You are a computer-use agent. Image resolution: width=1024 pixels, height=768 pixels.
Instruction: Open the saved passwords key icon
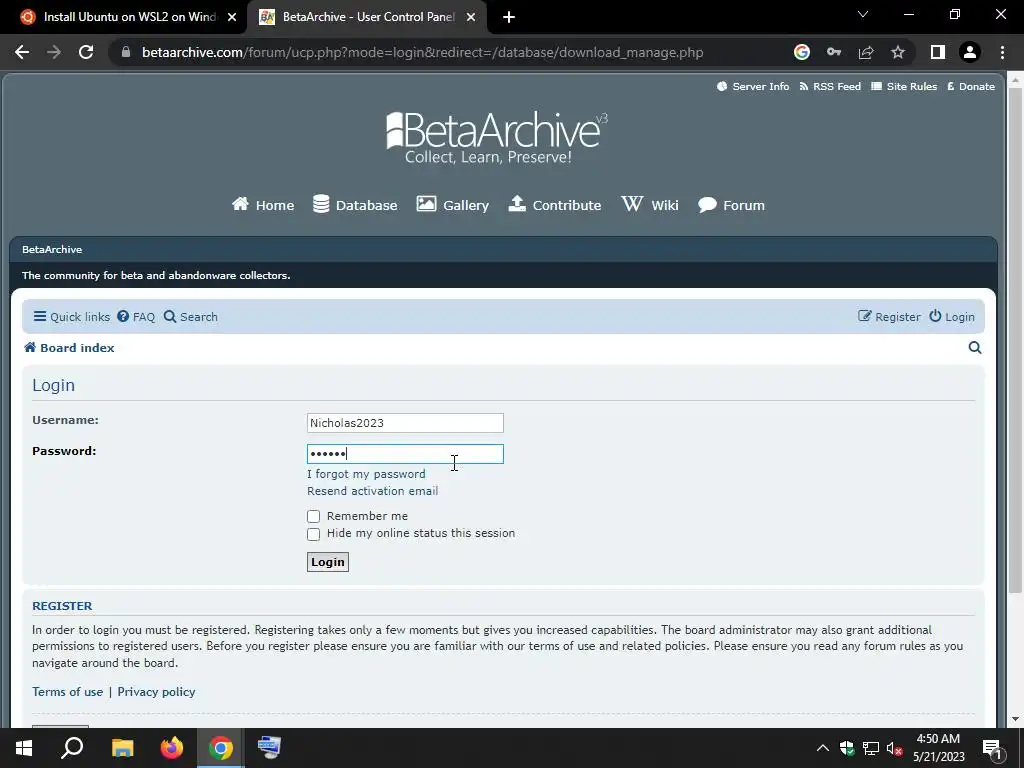tap(834, 52)
